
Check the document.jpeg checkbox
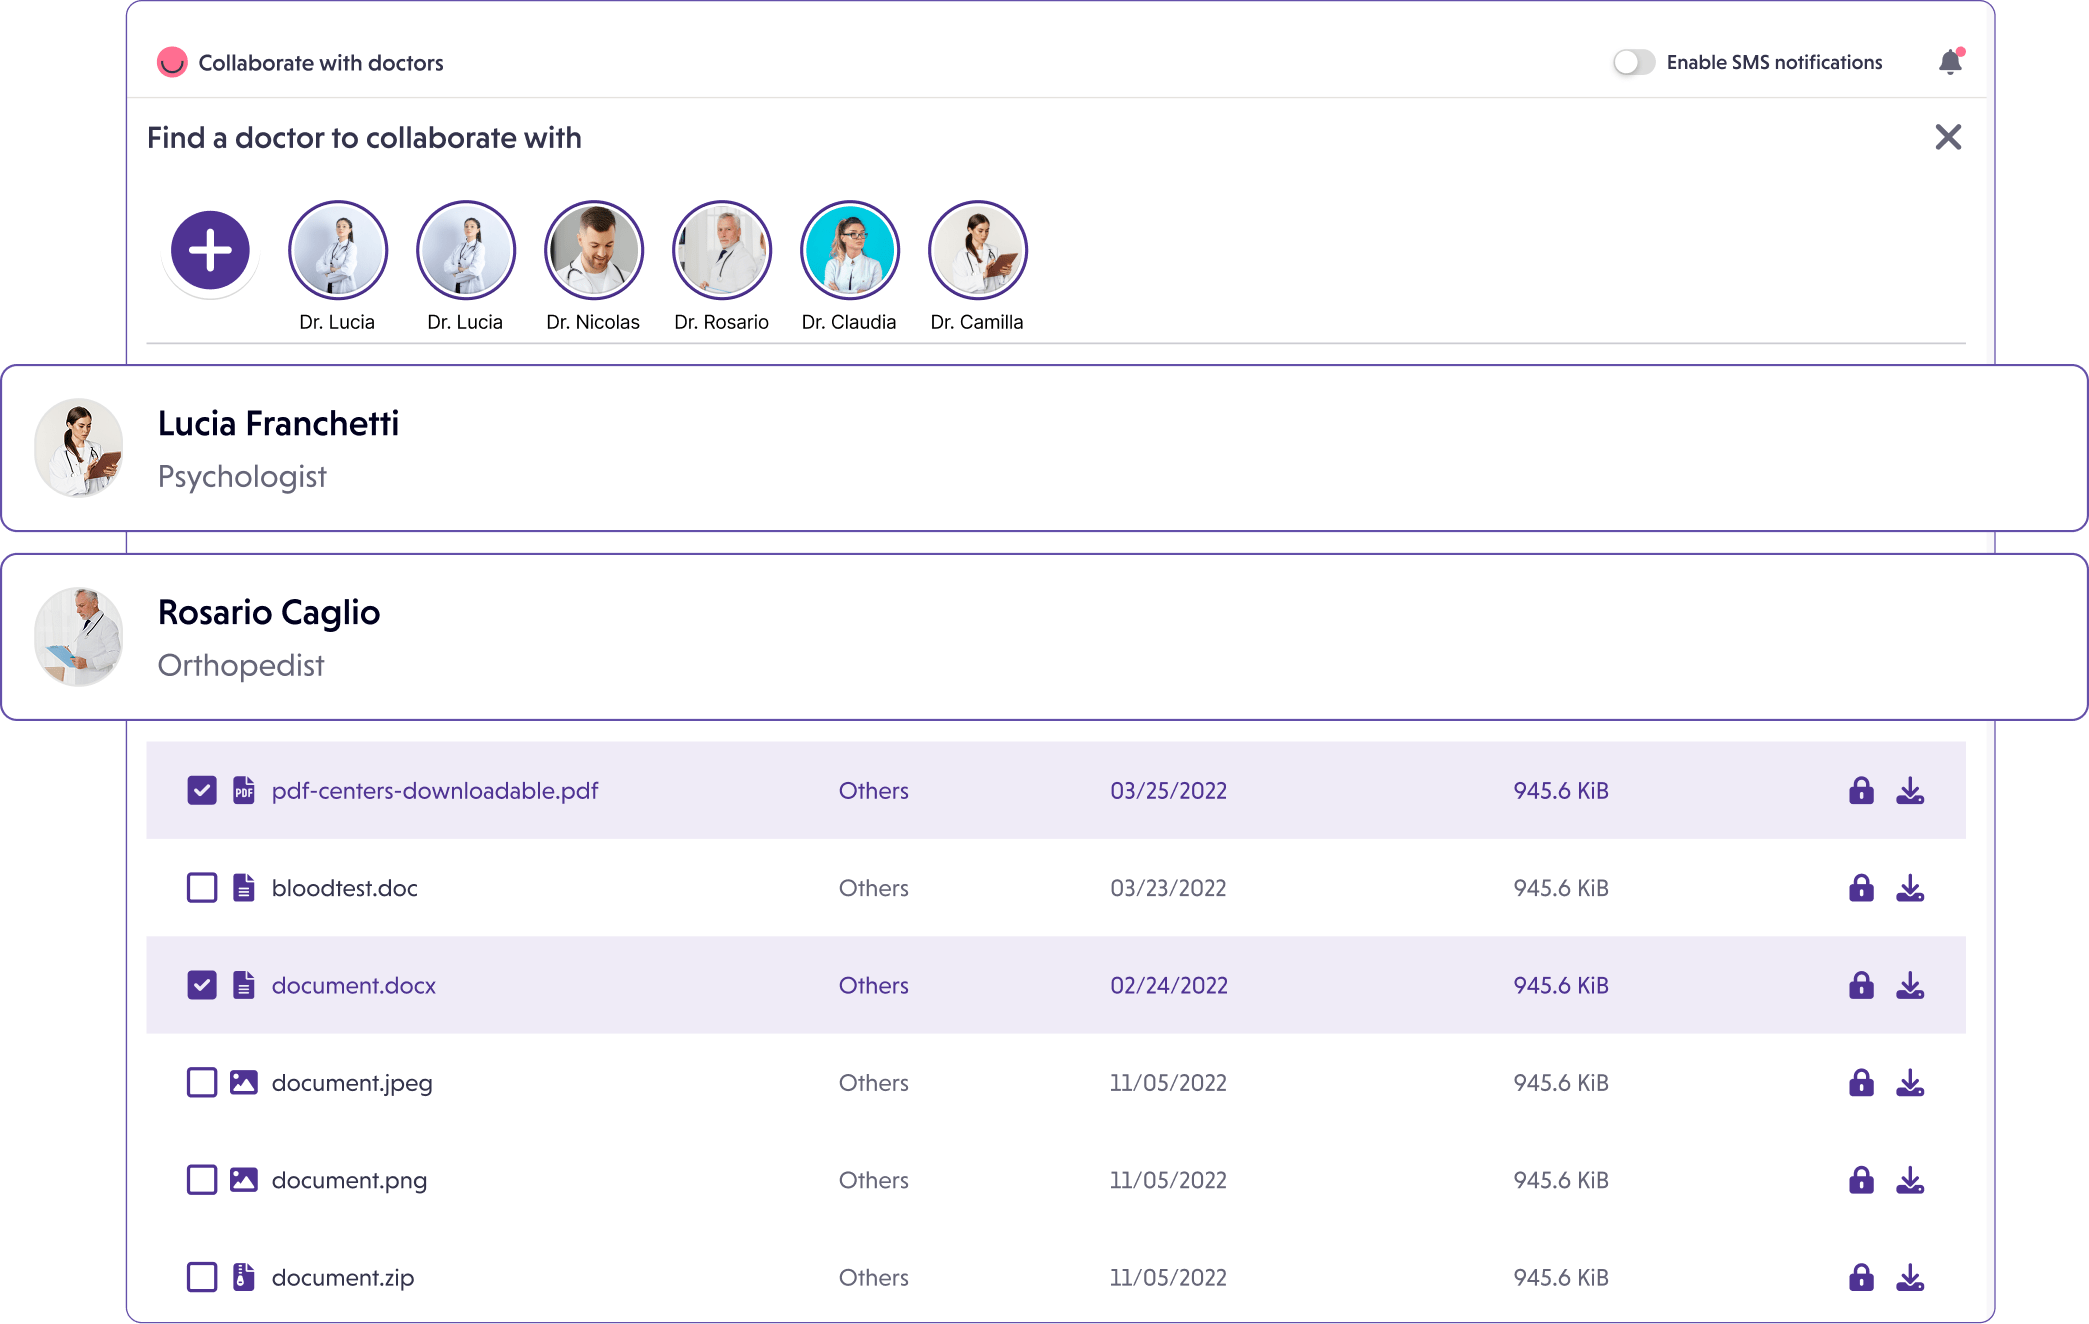[x=202, y=1083]
